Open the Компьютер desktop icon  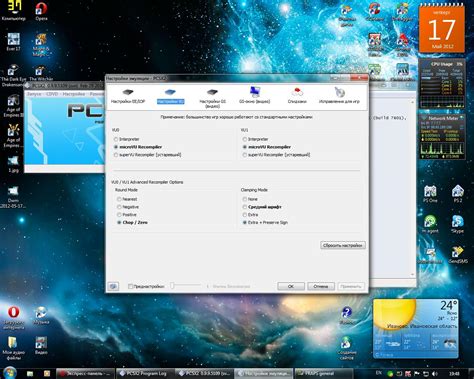13,10
